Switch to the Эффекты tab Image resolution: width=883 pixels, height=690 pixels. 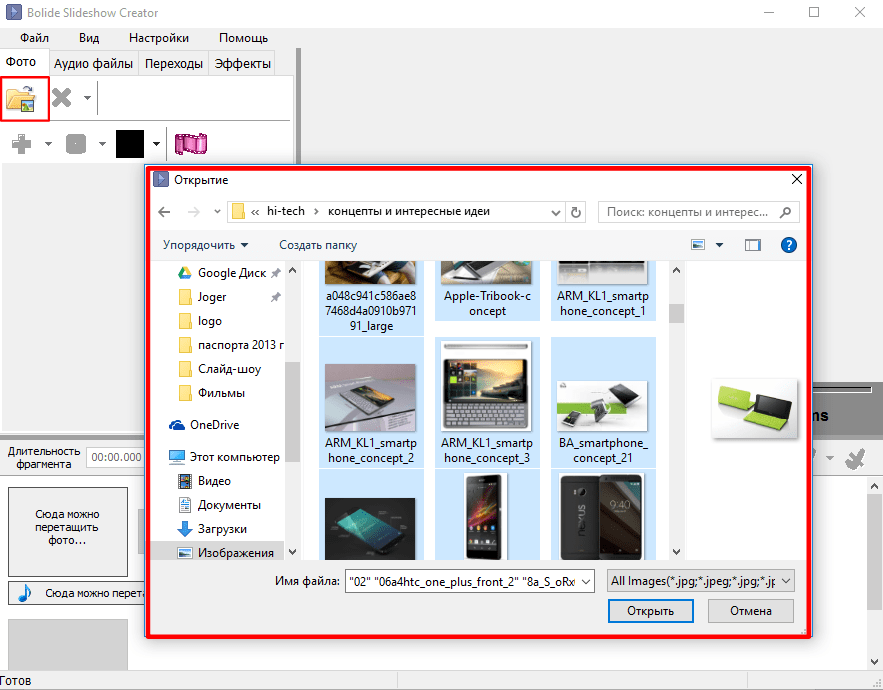243,64
